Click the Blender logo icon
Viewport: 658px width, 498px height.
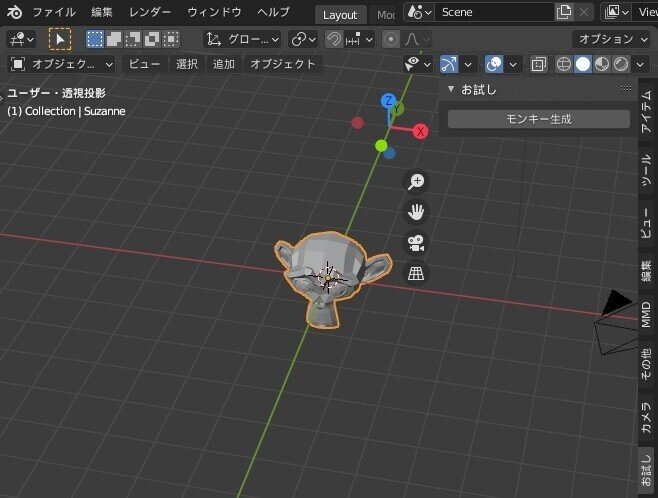pos(14,12)
